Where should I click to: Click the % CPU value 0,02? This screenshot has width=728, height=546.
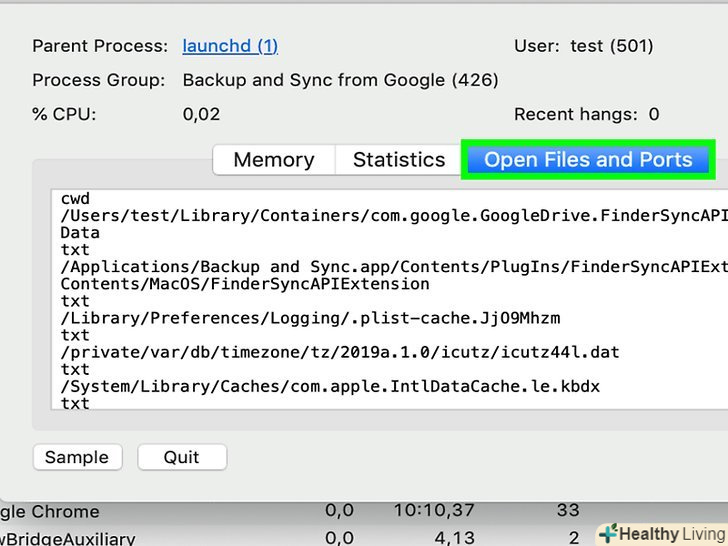(201, 114)
